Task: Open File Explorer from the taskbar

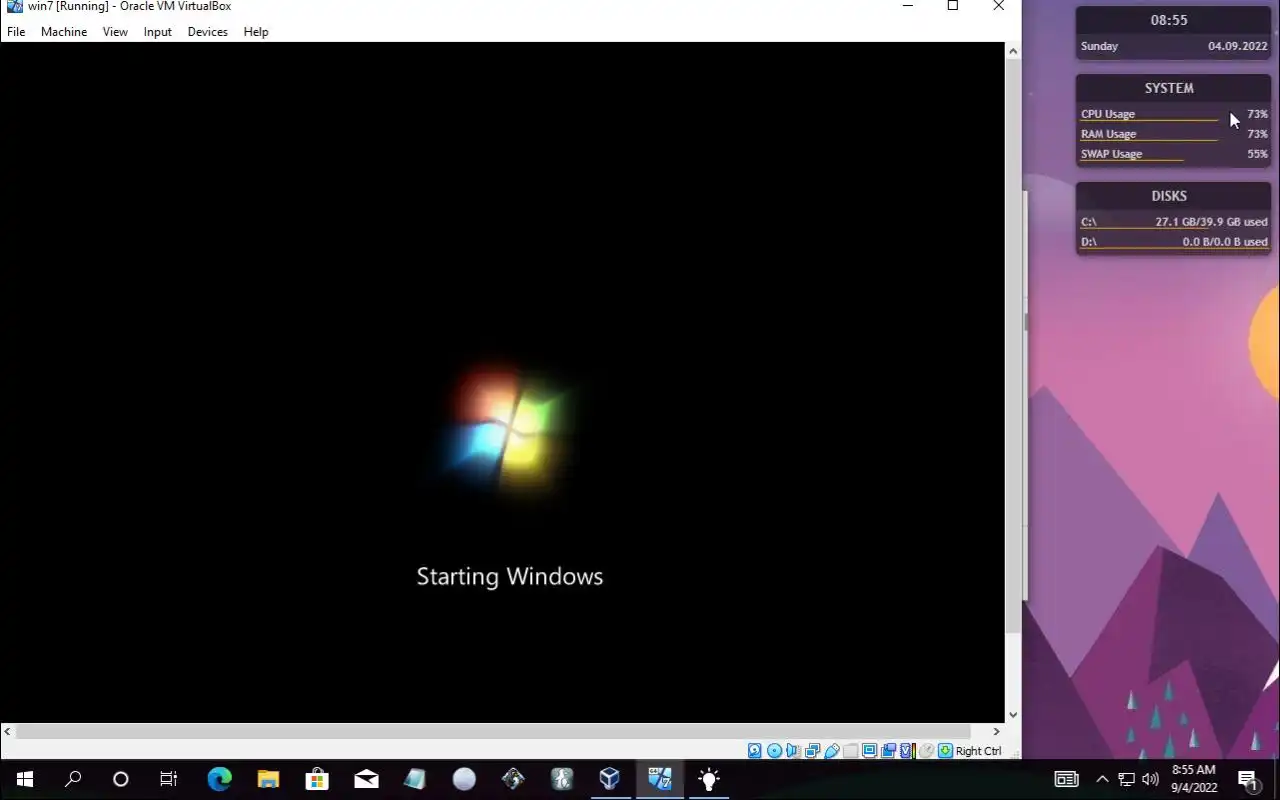Action: coord(268,779)
